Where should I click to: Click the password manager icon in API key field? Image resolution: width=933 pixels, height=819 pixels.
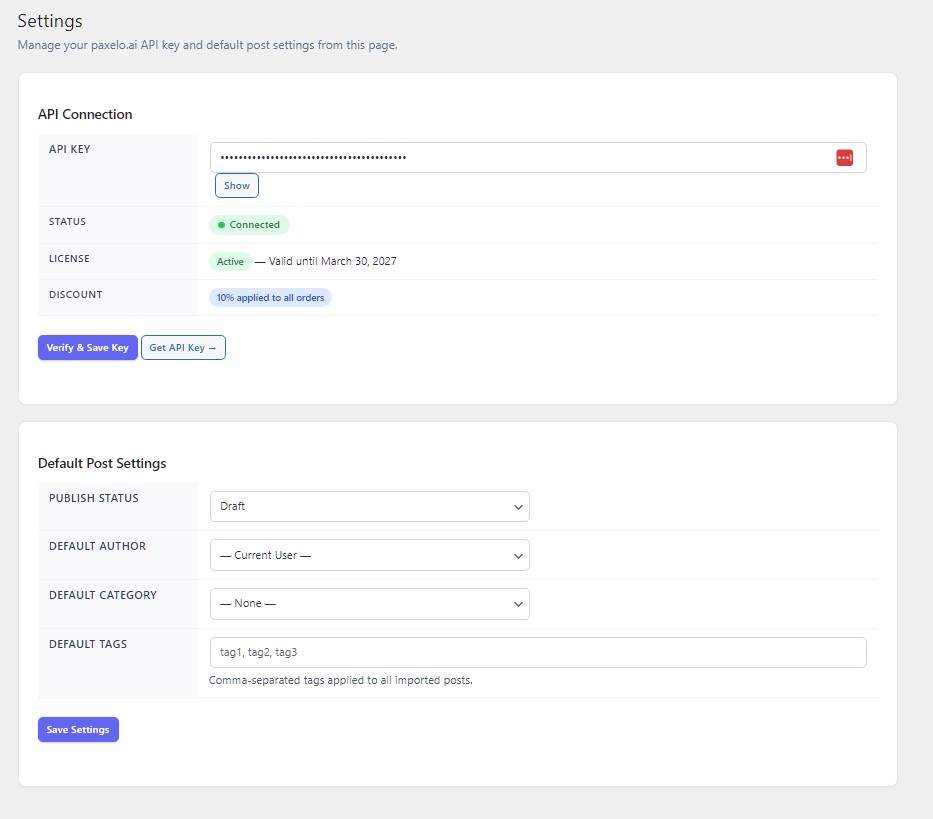coord(845,157)
